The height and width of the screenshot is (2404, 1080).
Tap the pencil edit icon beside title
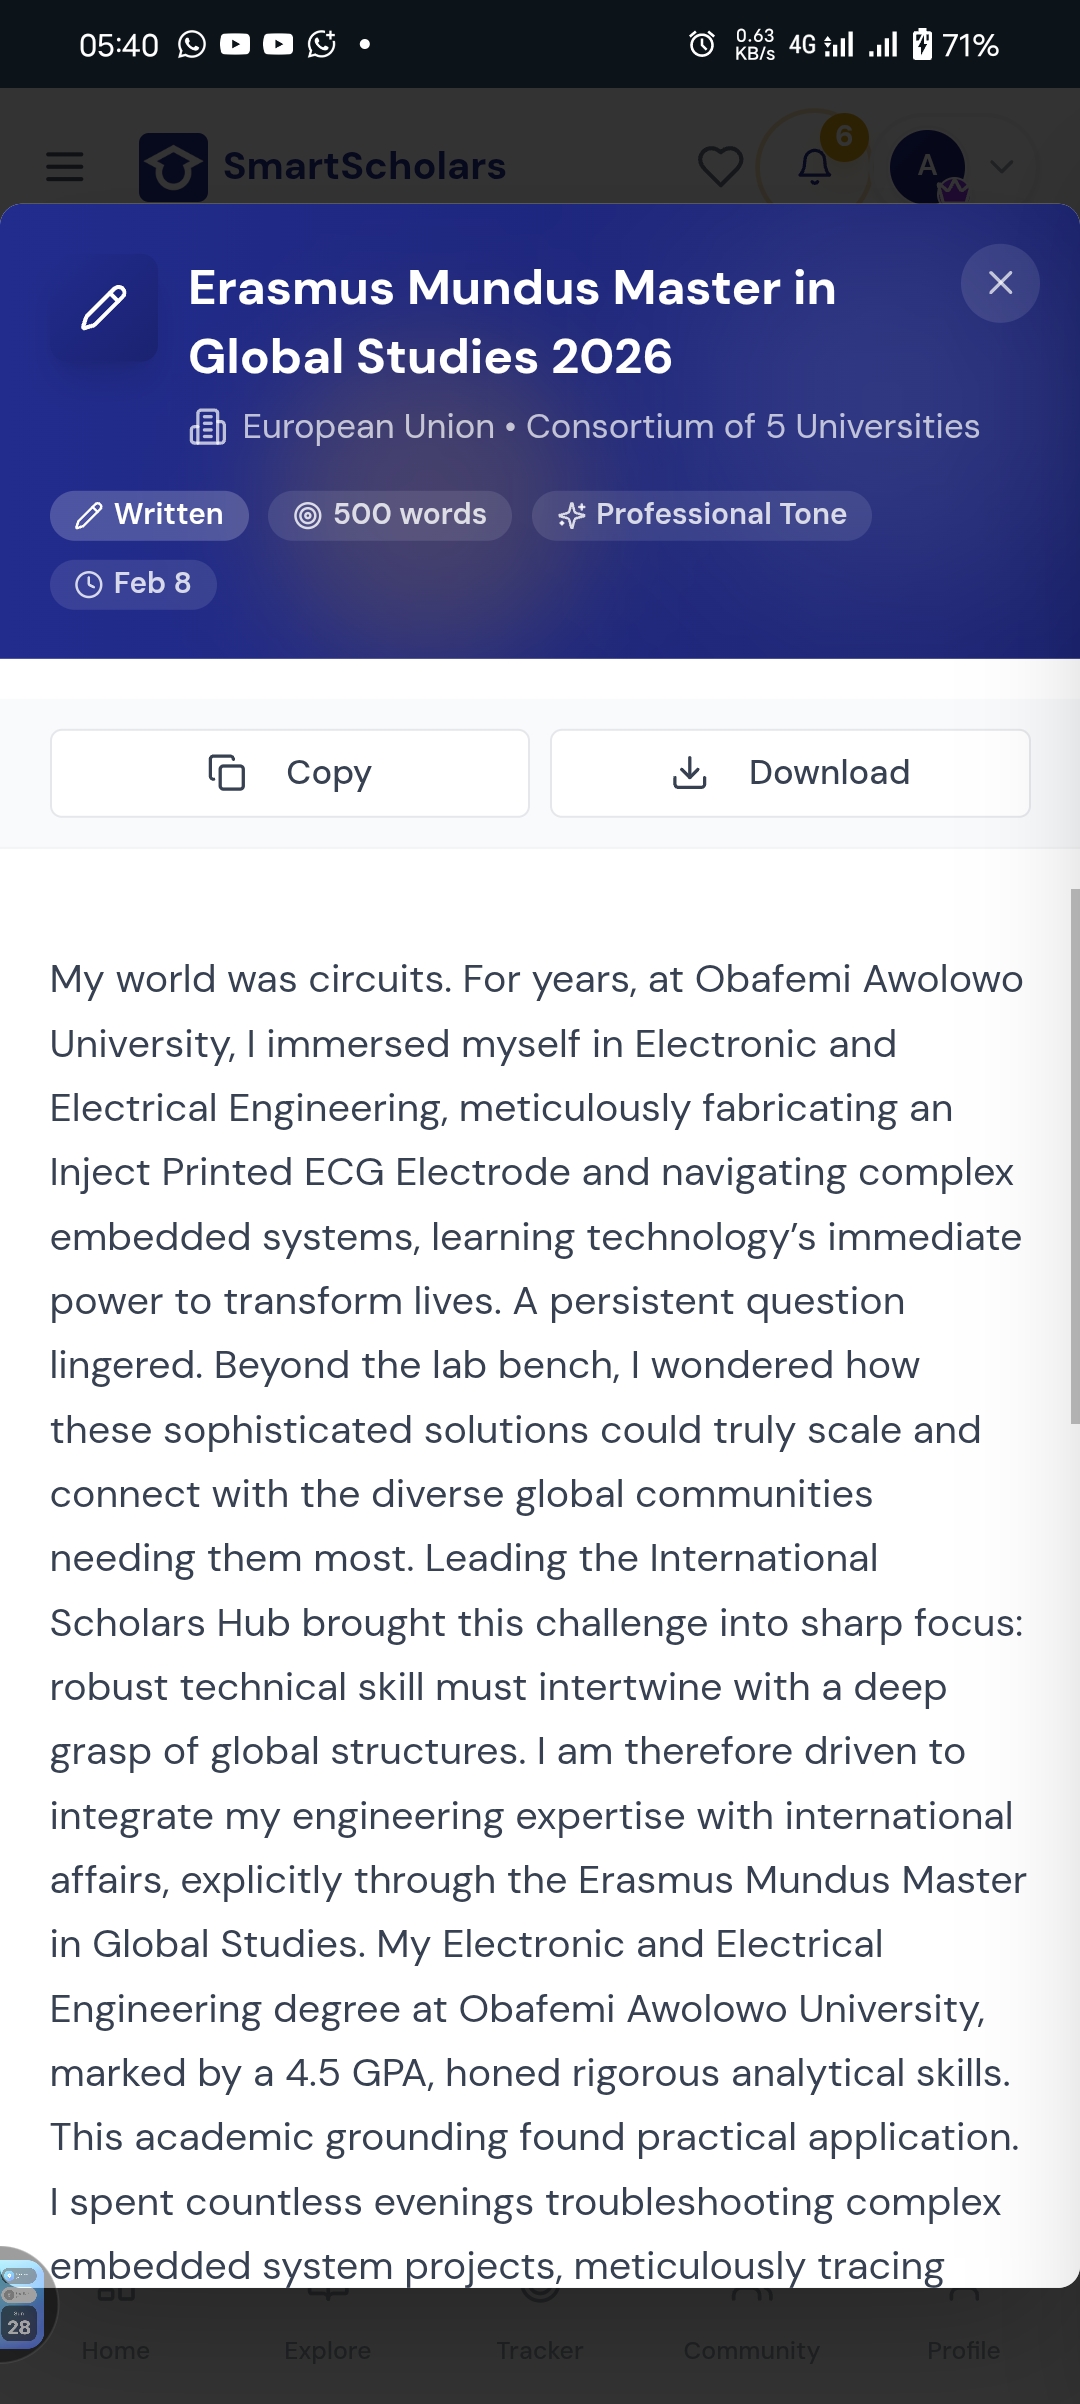[x=104, y=308]
